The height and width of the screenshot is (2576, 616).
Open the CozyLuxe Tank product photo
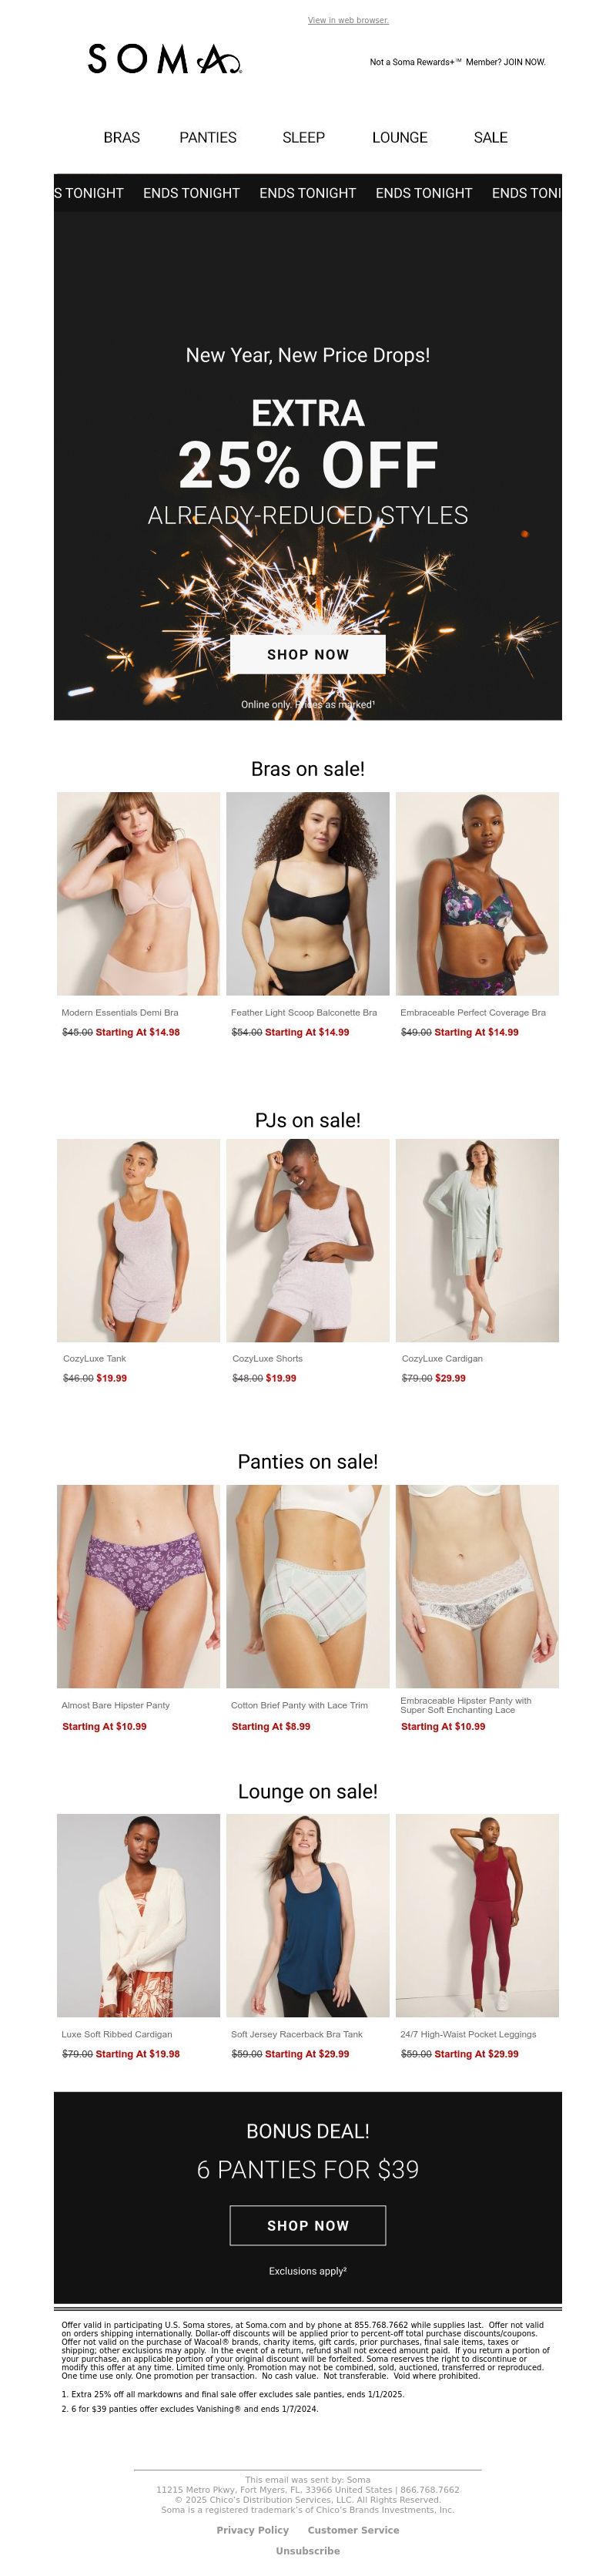[138, 1240]
